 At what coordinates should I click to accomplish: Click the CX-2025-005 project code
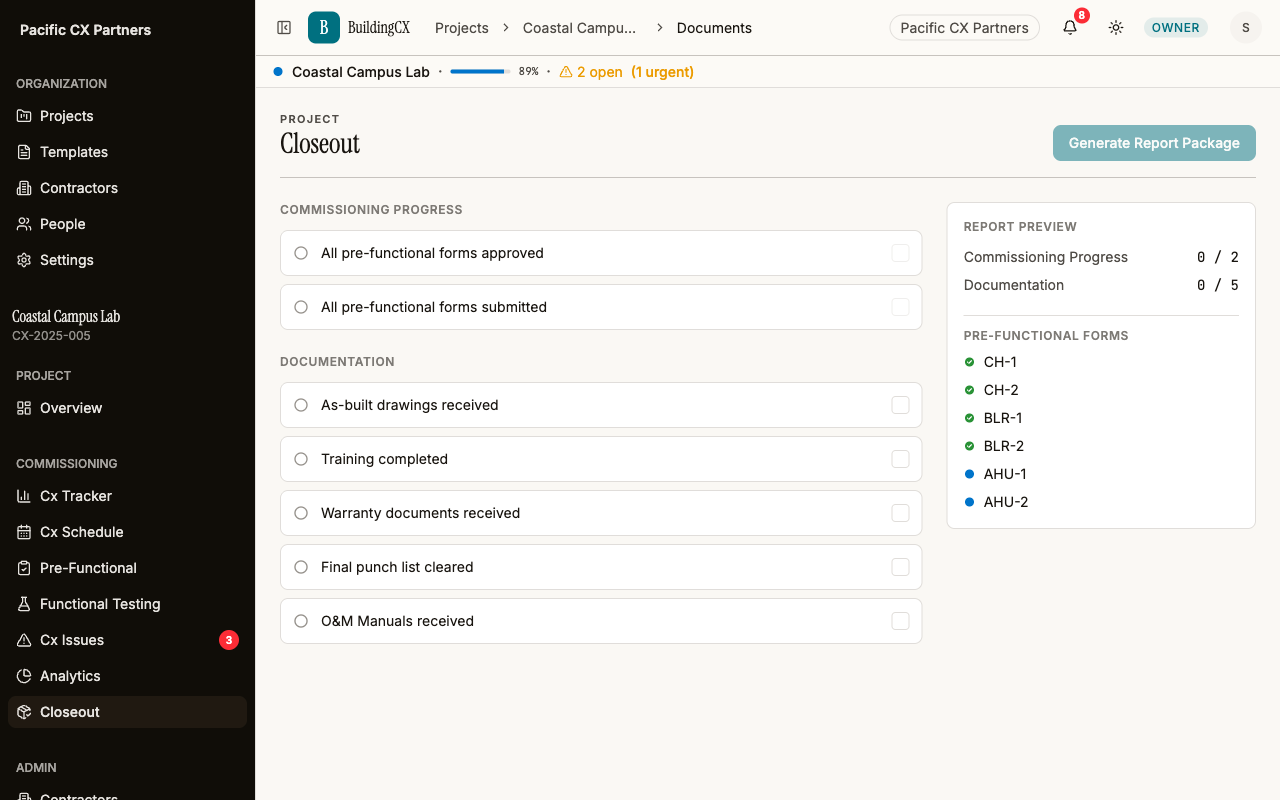(x=51, y=336)
